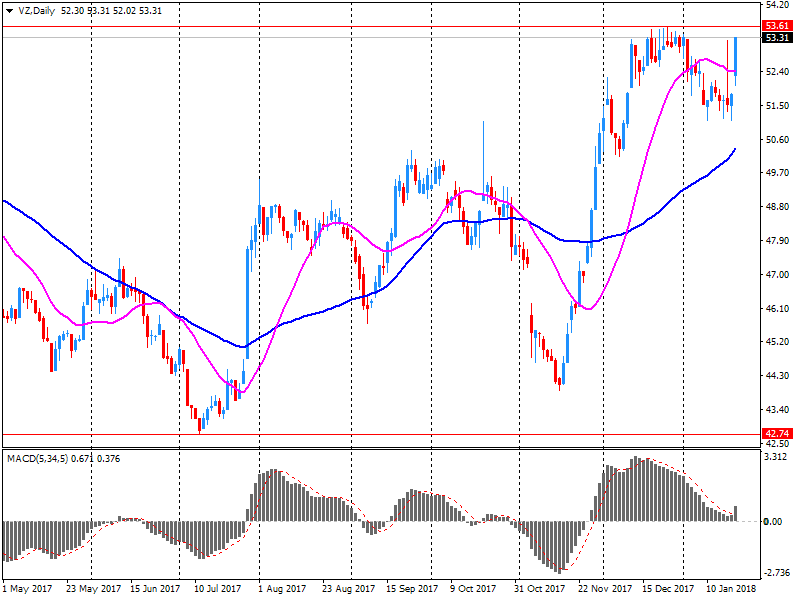Image resolution: width=800 pixels, height=600 pixels.
Task: Click the 46.10 price scale value
Action: pyautogui.click(x=777, y=308)
